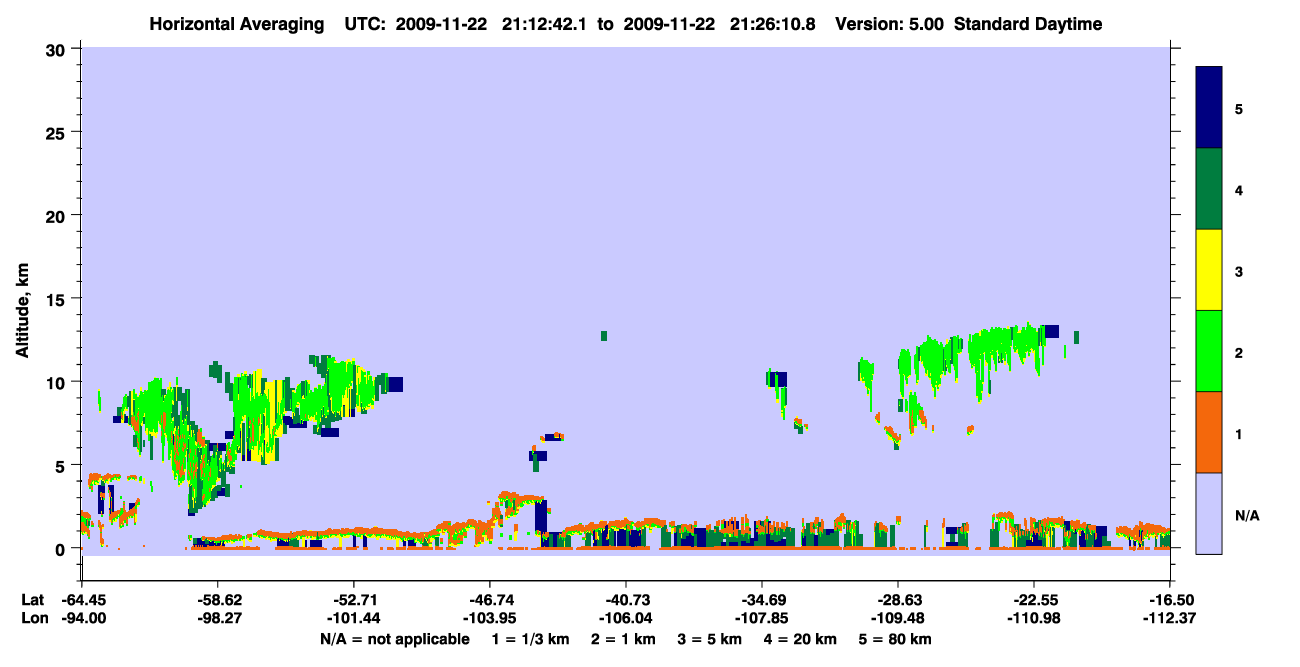Screen dimensions: 1300x667
Task: Click longitude value '-103.95'
Action: pos(490,618)
